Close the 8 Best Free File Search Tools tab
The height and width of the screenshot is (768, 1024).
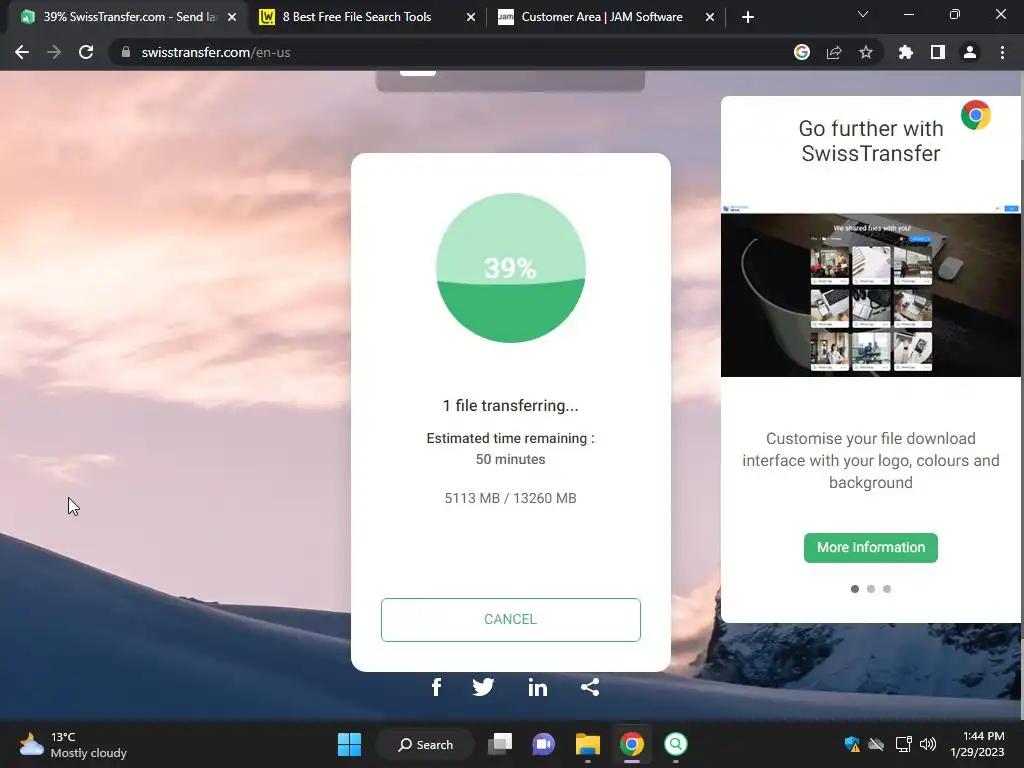[x=471, y=17]
